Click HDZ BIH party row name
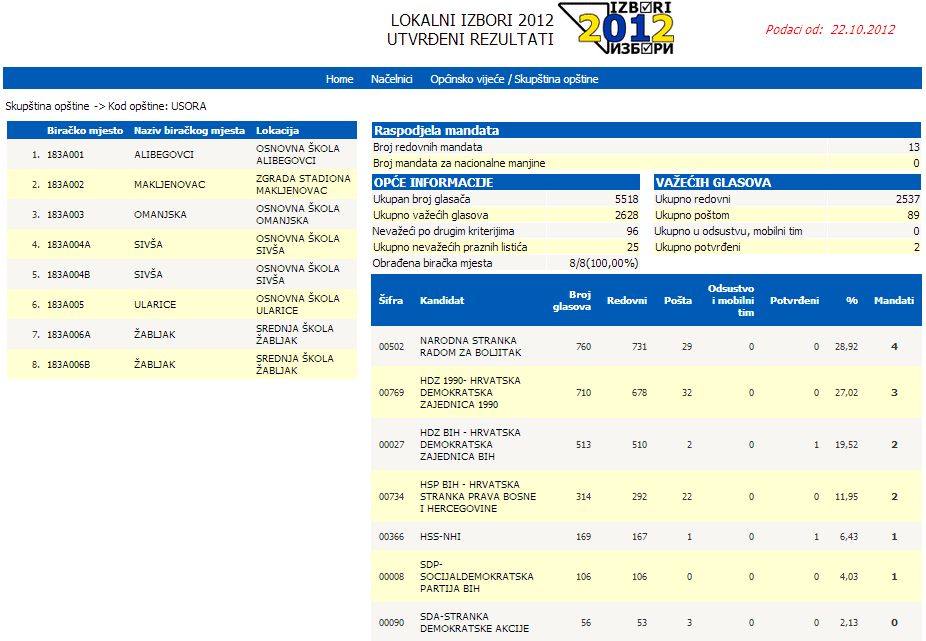Screen dimensions: 926x641 (x=470, y=444)
